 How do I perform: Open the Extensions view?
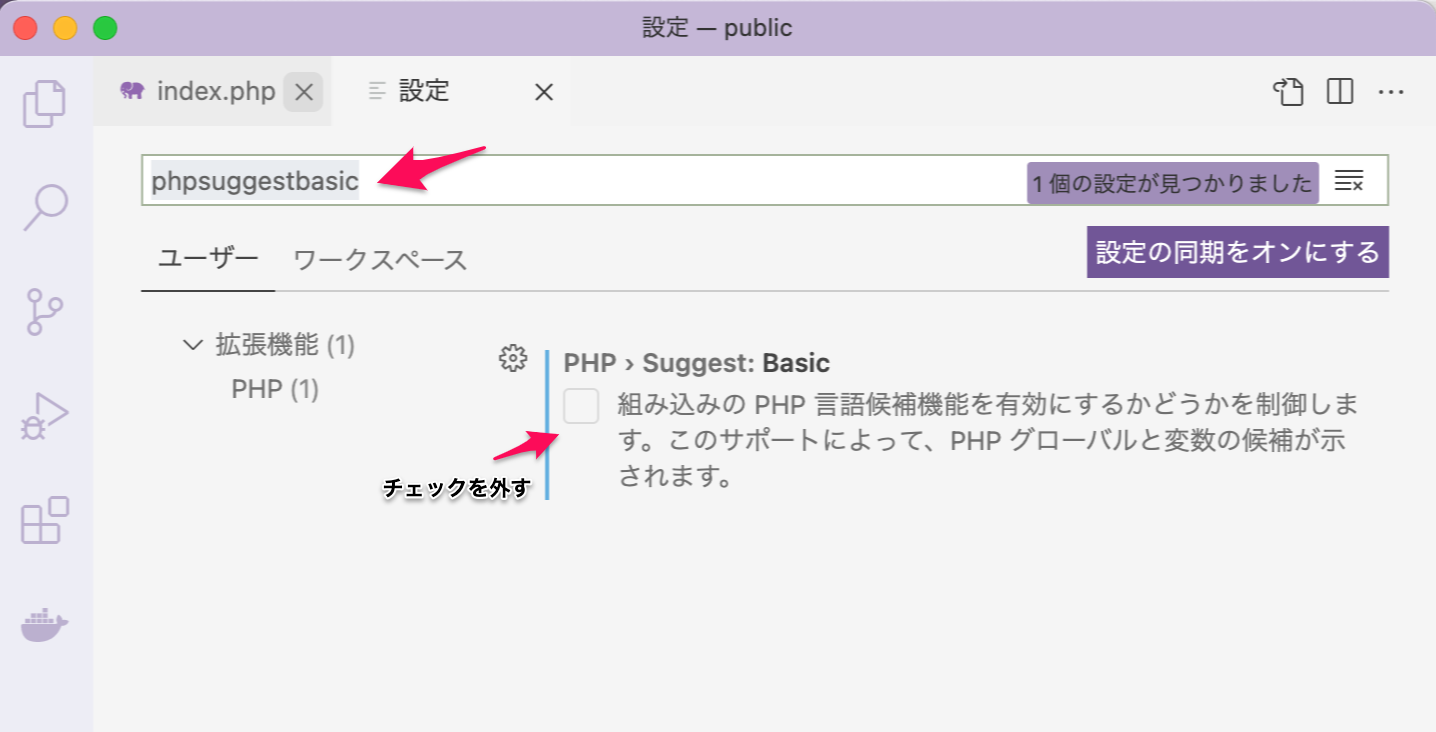tap(44, 518)
